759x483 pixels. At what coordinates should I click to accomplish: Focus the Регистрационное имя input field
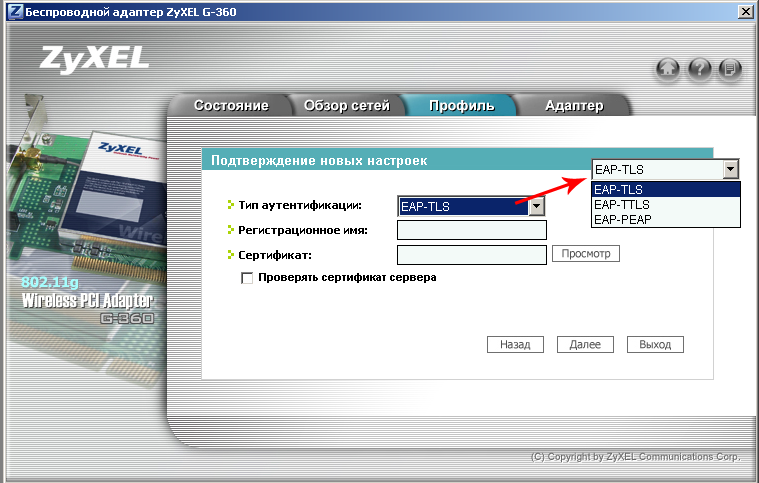click(x=471, y=230)
